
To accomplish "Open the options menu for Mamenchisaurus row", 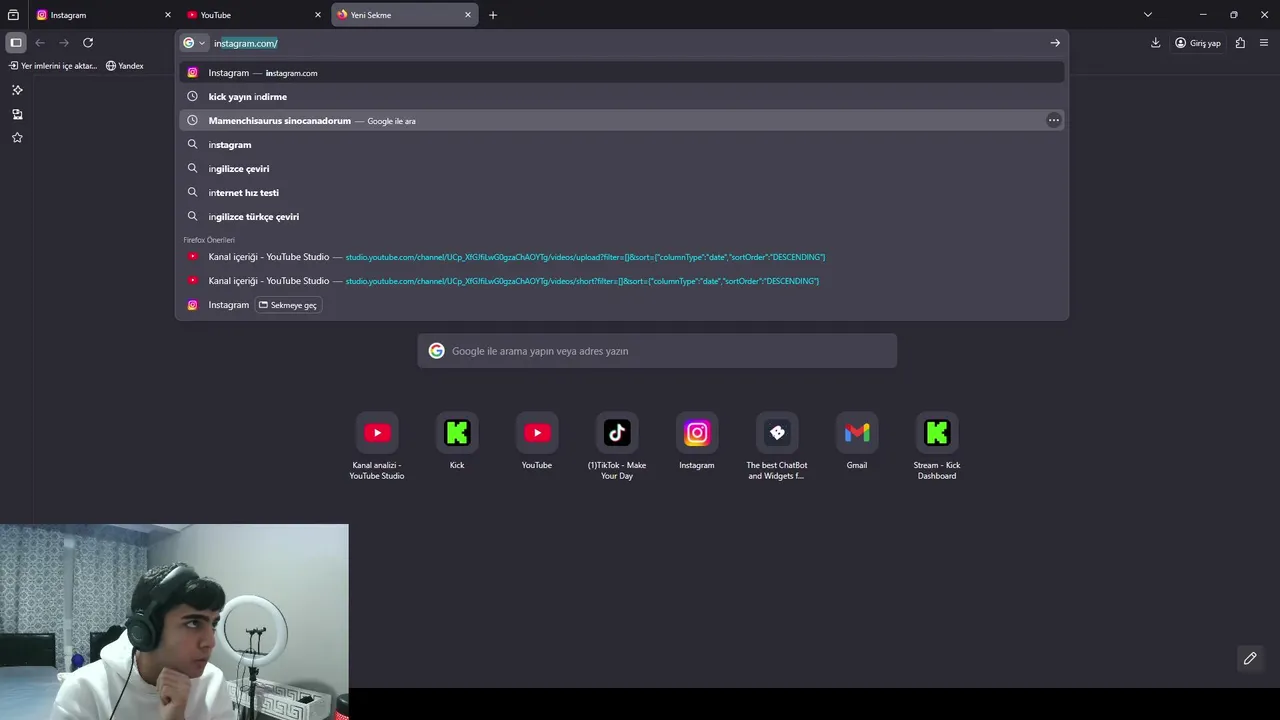I will tap(1053, 121).
